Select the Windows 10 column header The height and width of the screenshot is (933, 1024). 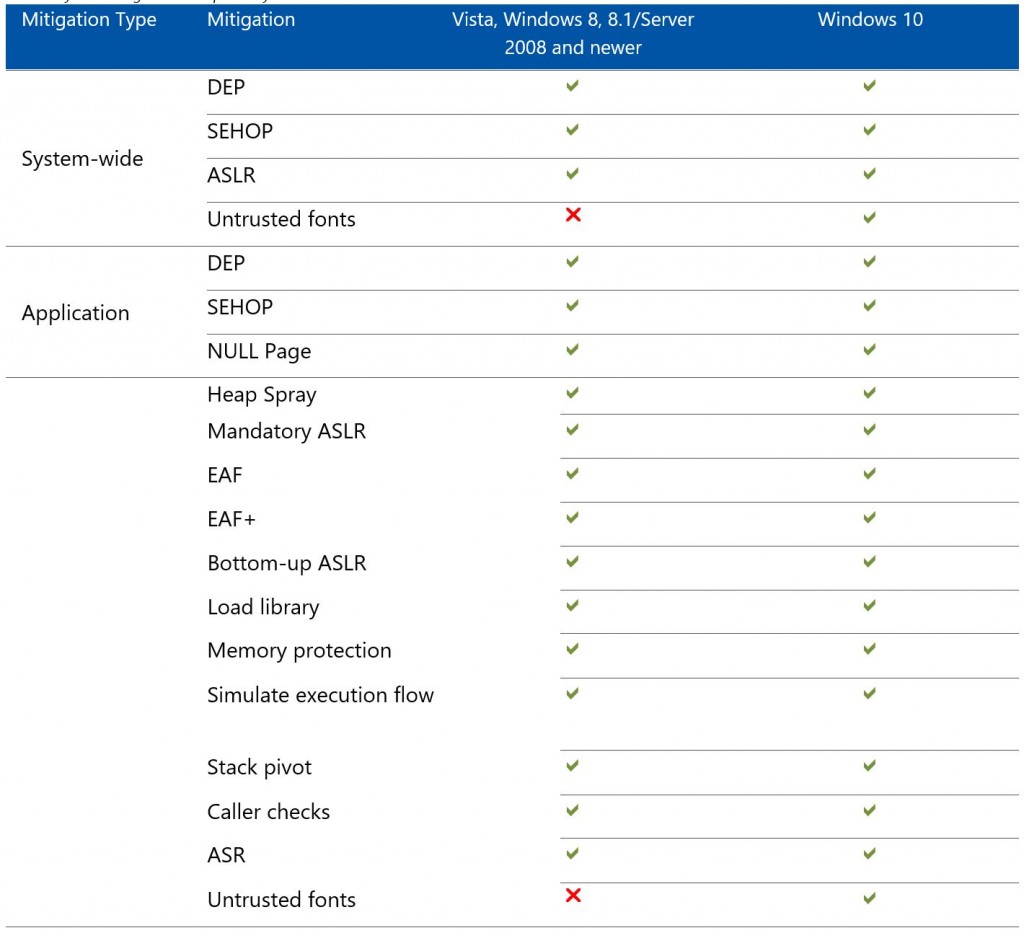click(x=868, y=19)
